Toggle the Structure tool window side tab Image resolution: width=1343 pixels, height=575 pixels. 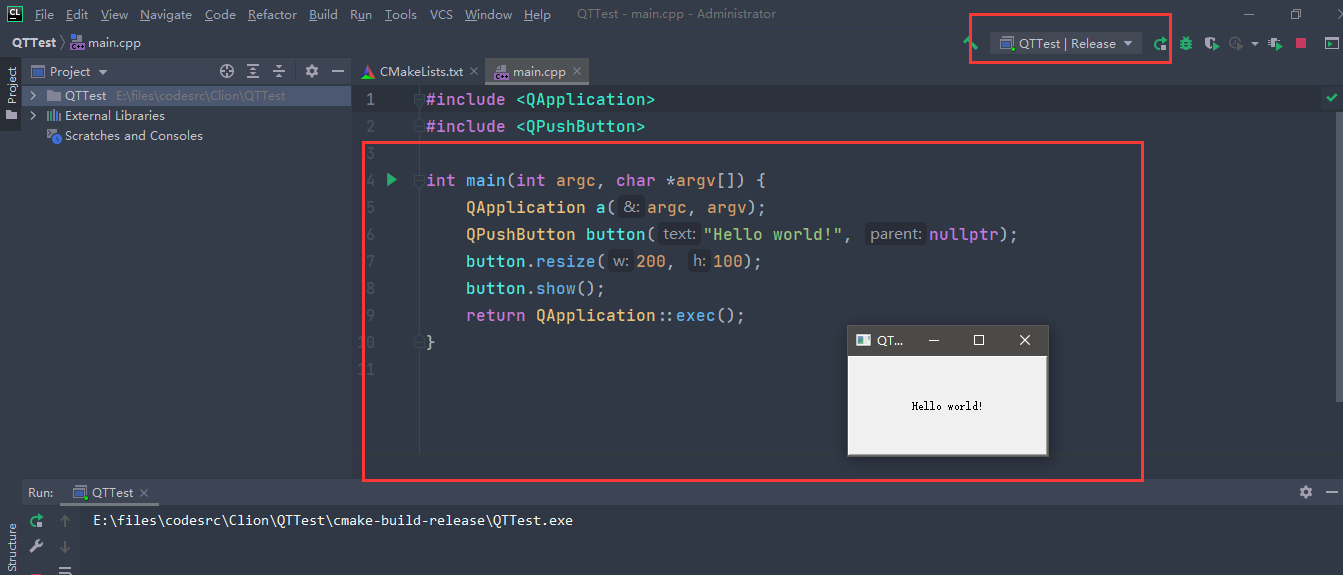[12, 547]
